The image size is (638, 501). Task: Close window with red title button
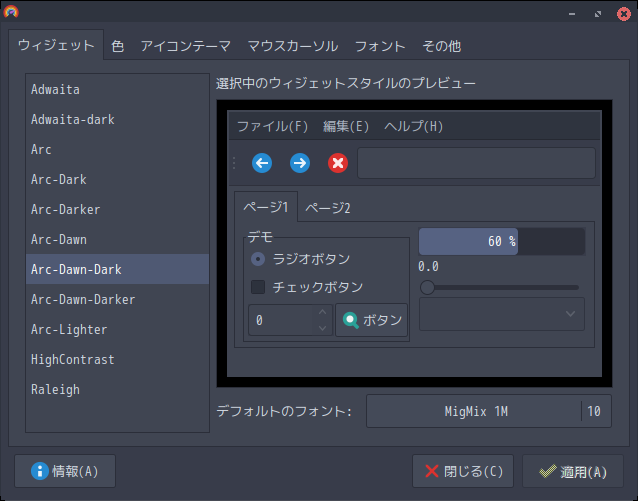[624, 14]
